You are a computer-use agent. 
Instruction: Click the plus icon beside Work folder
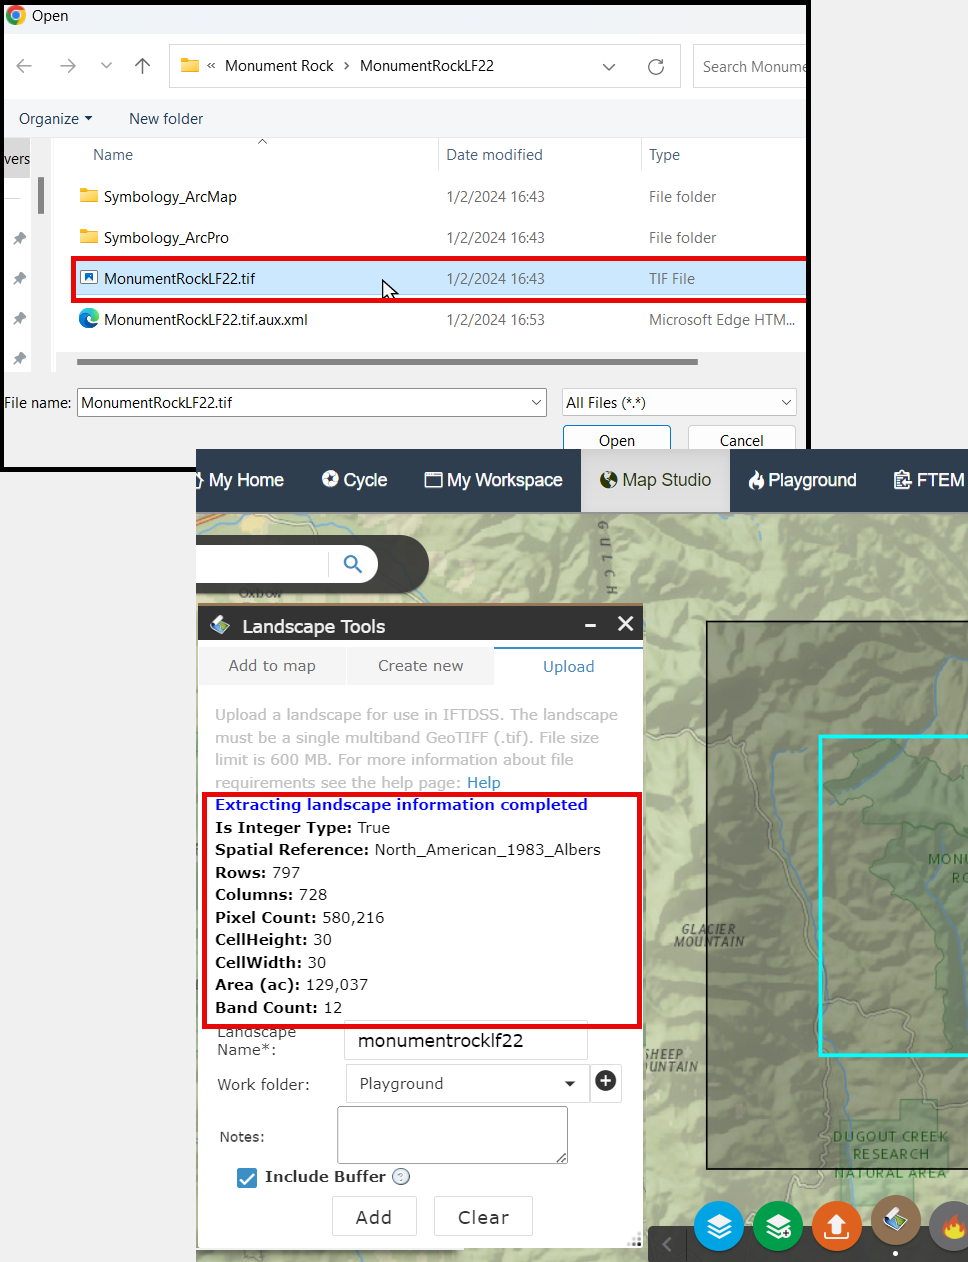[605, 1083]
